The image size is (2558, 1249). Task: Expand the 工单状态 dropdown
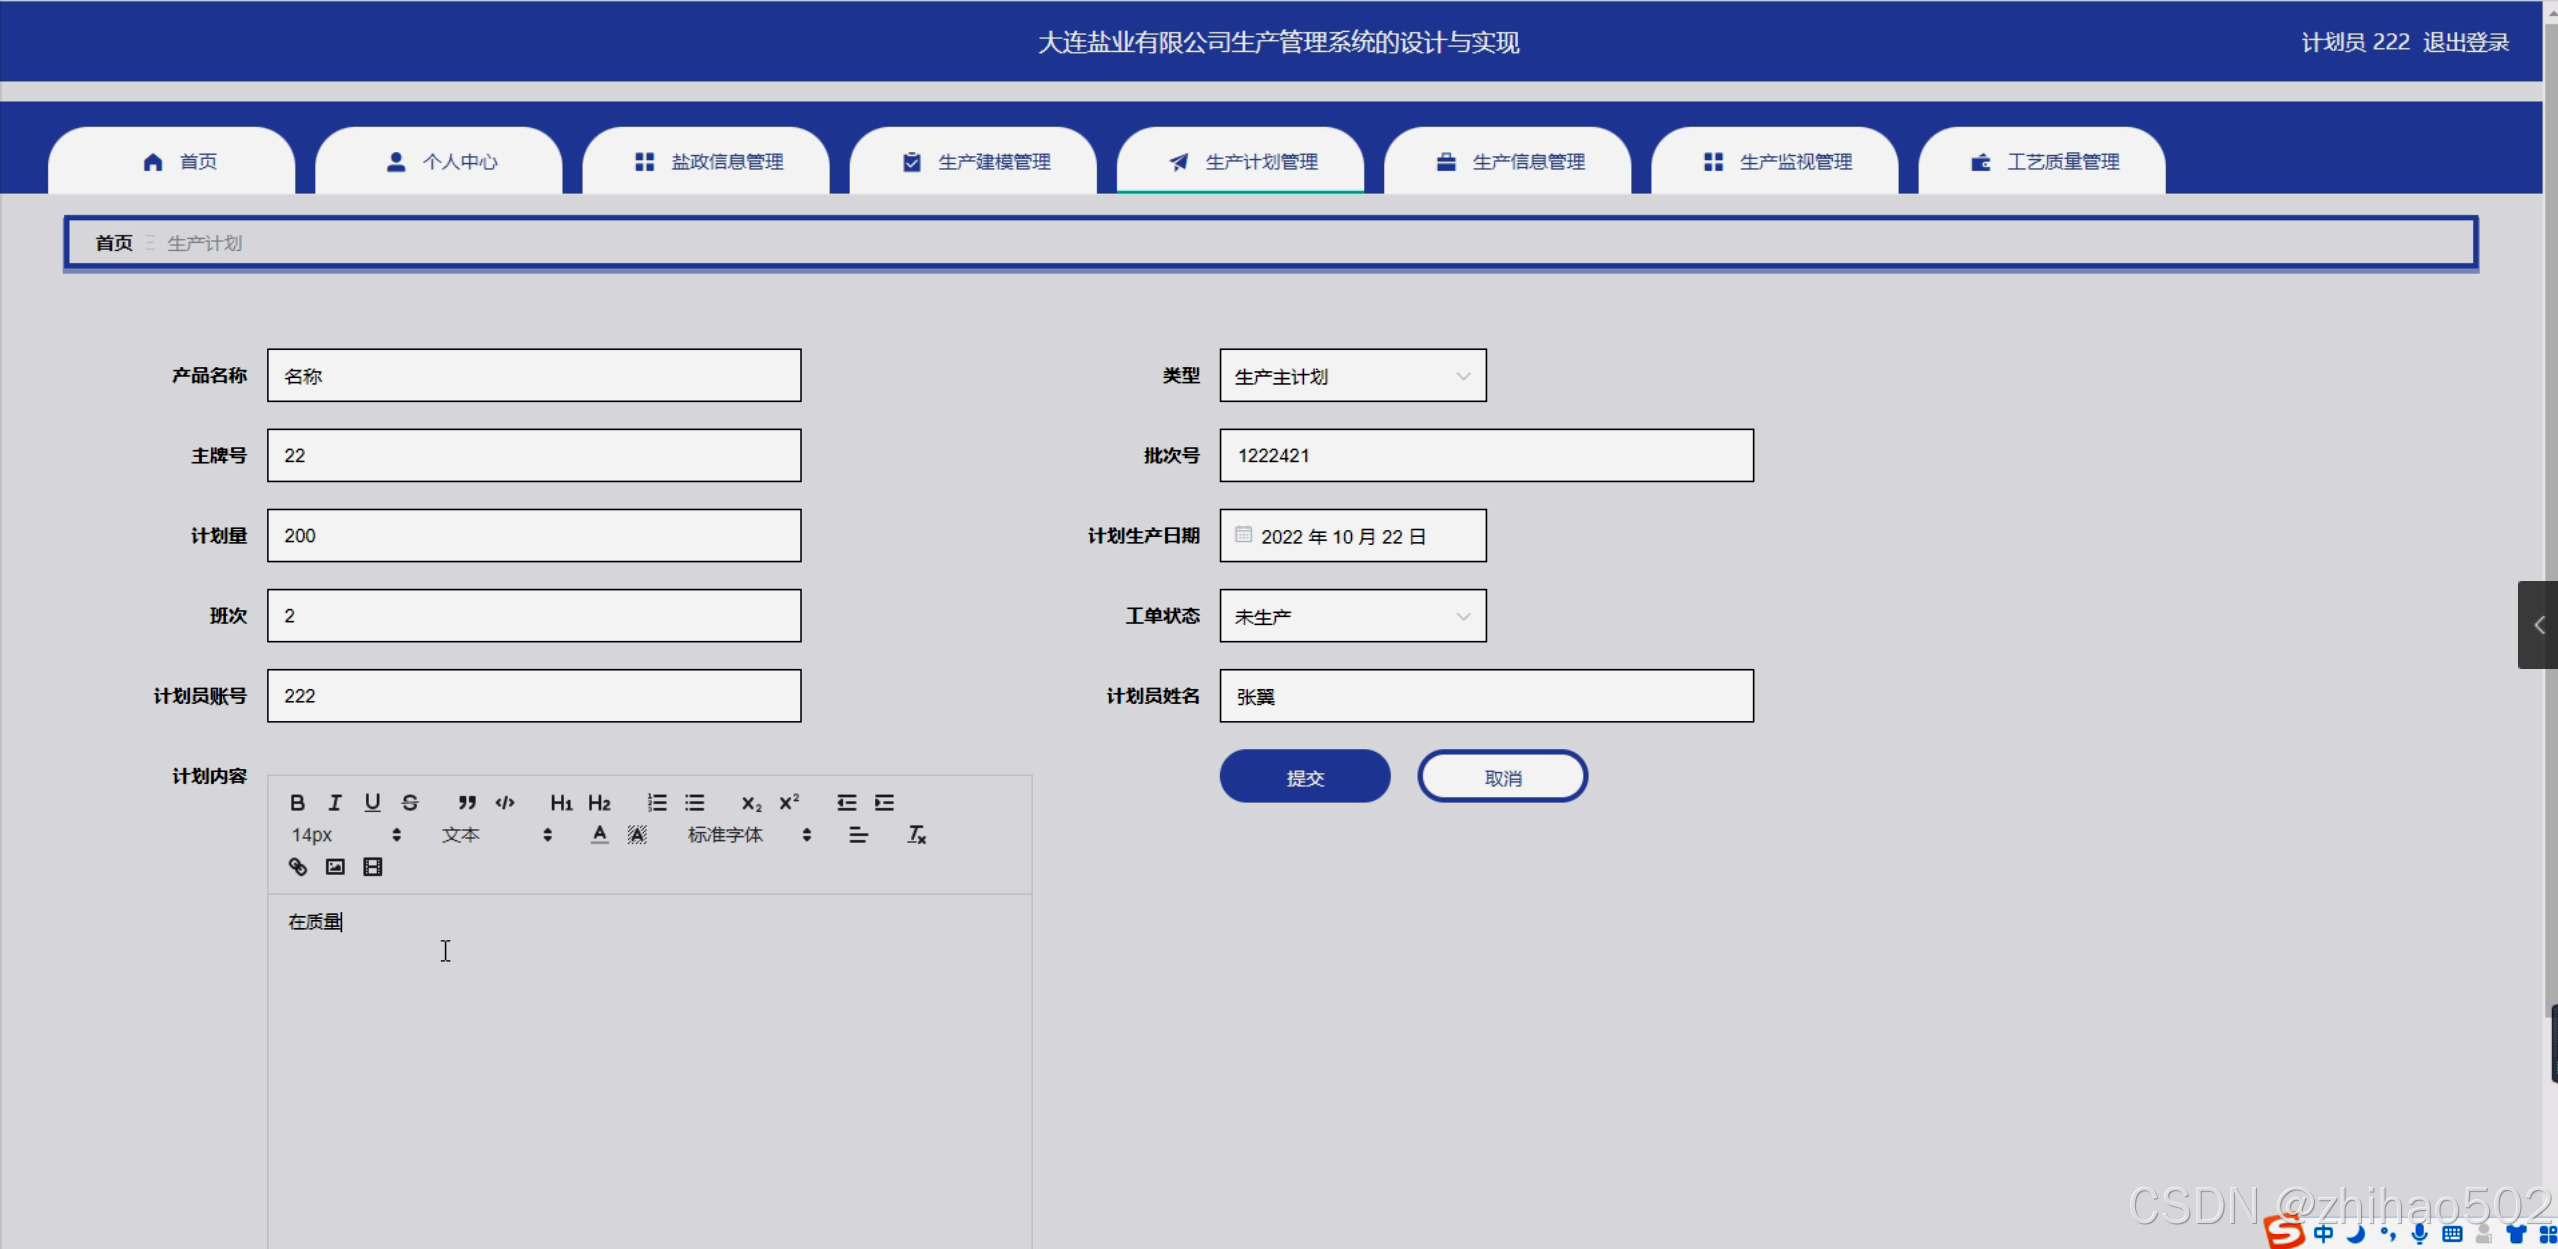click(1352, 616)
